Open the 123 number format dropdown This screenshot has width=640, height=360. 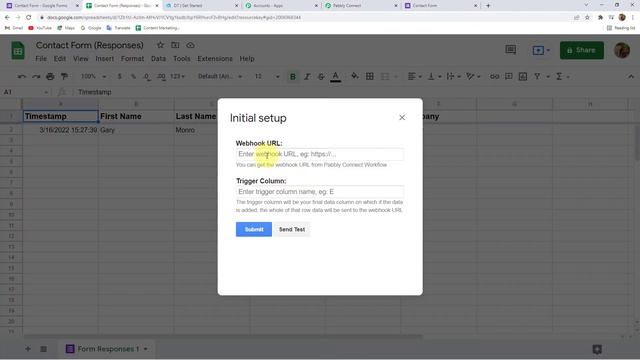point(178,76)
